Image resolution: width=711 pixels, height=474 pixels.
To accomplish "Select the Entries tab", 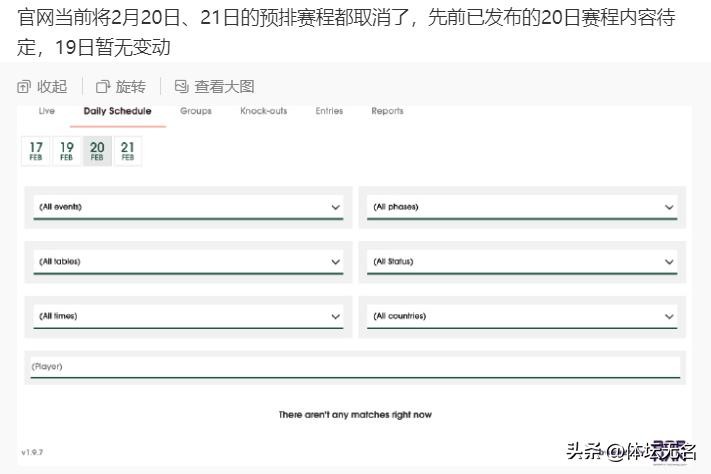I will tap(329, 111).
